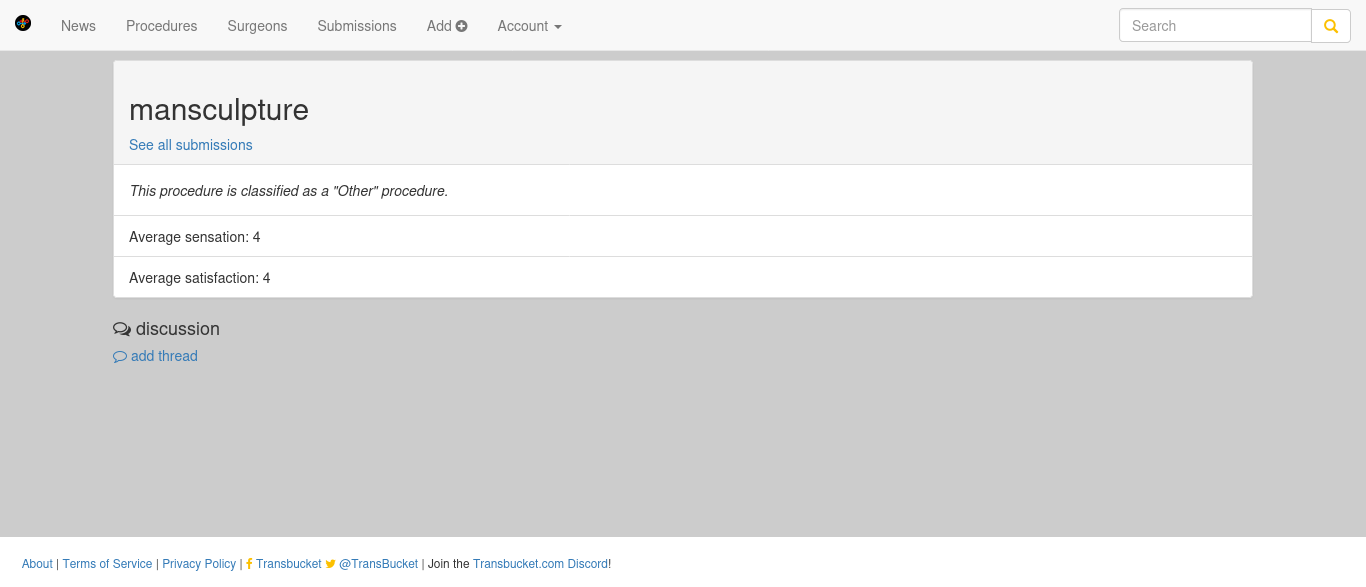
Task: Click the magnifier search button
Action: click(x=1331, y=26)
